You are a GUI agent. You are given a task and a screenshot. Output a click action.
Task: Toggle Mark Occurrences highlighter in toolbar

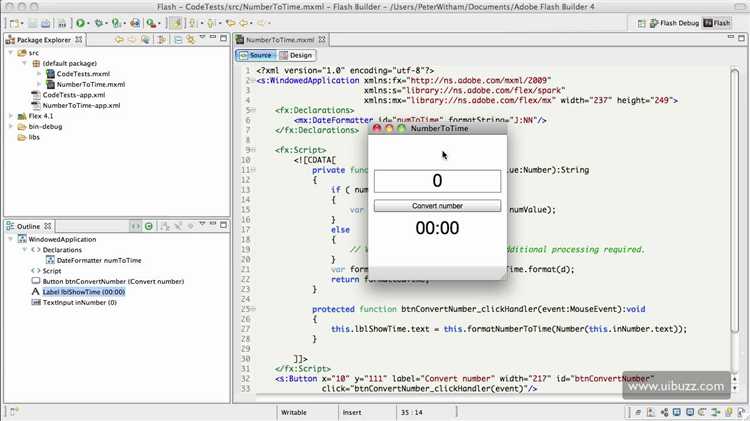pos(176,23)
